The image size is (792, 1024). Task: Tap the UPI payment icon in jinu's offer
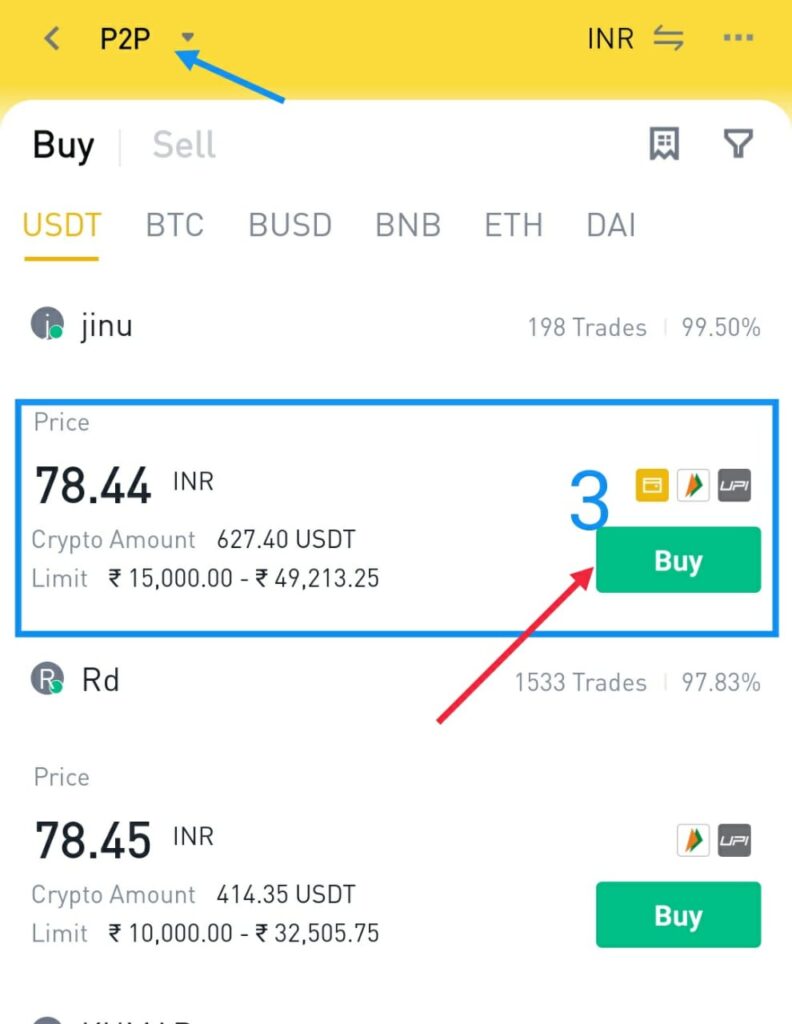[x=735, y=485]
